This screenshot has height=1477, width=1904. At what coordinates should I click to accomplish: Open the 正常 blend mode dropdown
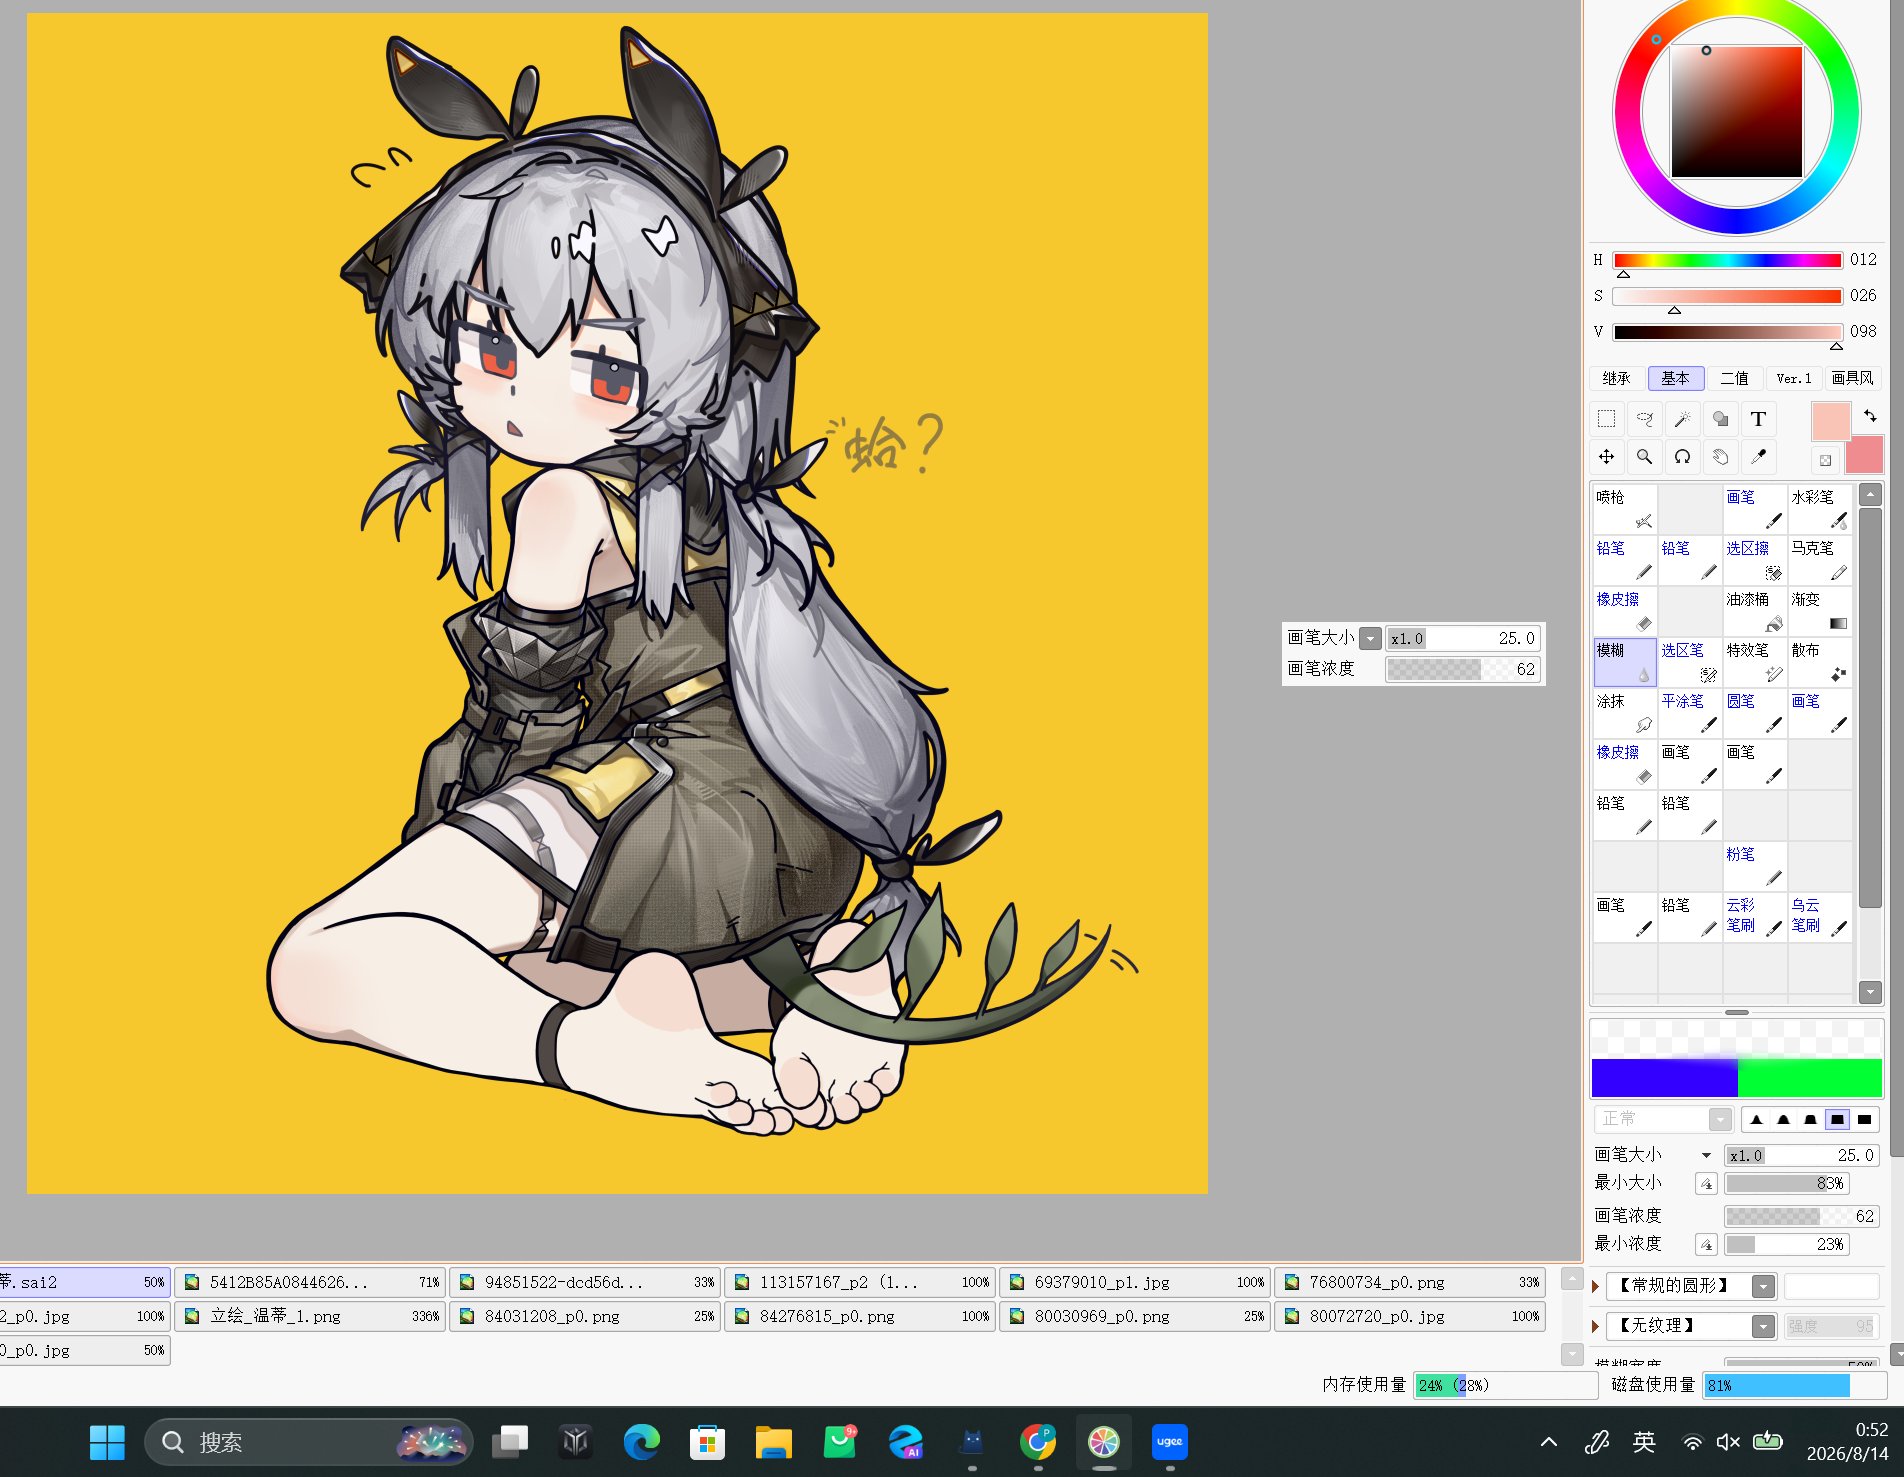click(1720, 1119)
